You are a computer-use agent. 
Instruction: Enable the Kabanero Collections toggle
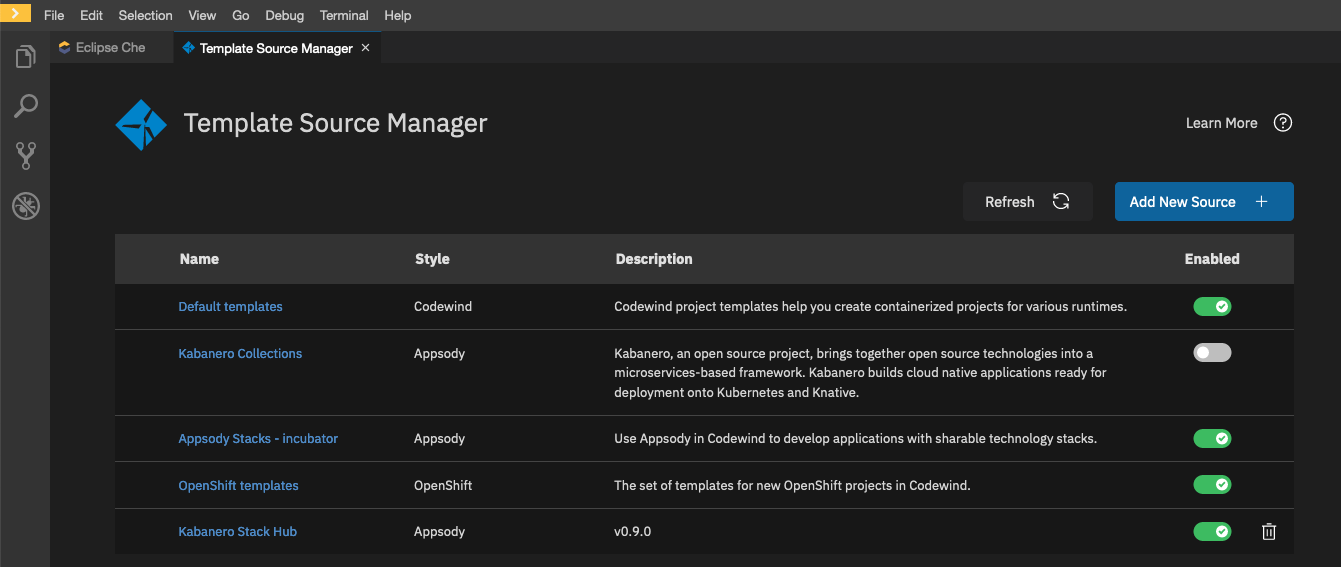point(1212,353)
